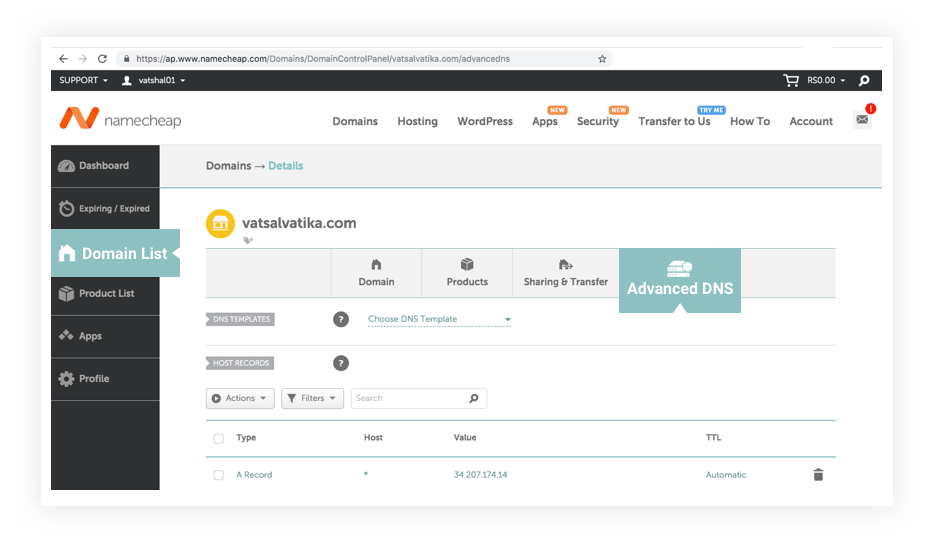Click the browser address bar URL

pos(323,59)
